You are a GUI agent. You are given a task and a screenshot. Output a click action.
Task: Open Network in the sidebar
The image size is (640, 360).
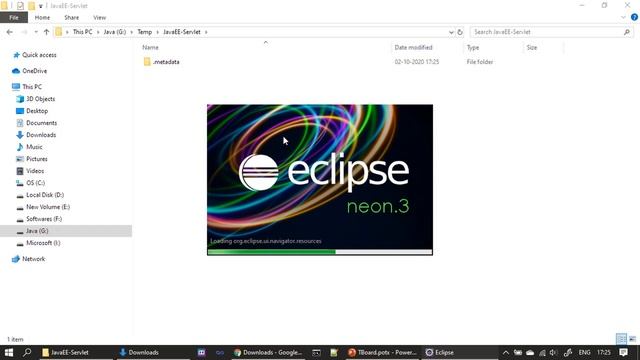pos(33,259)
